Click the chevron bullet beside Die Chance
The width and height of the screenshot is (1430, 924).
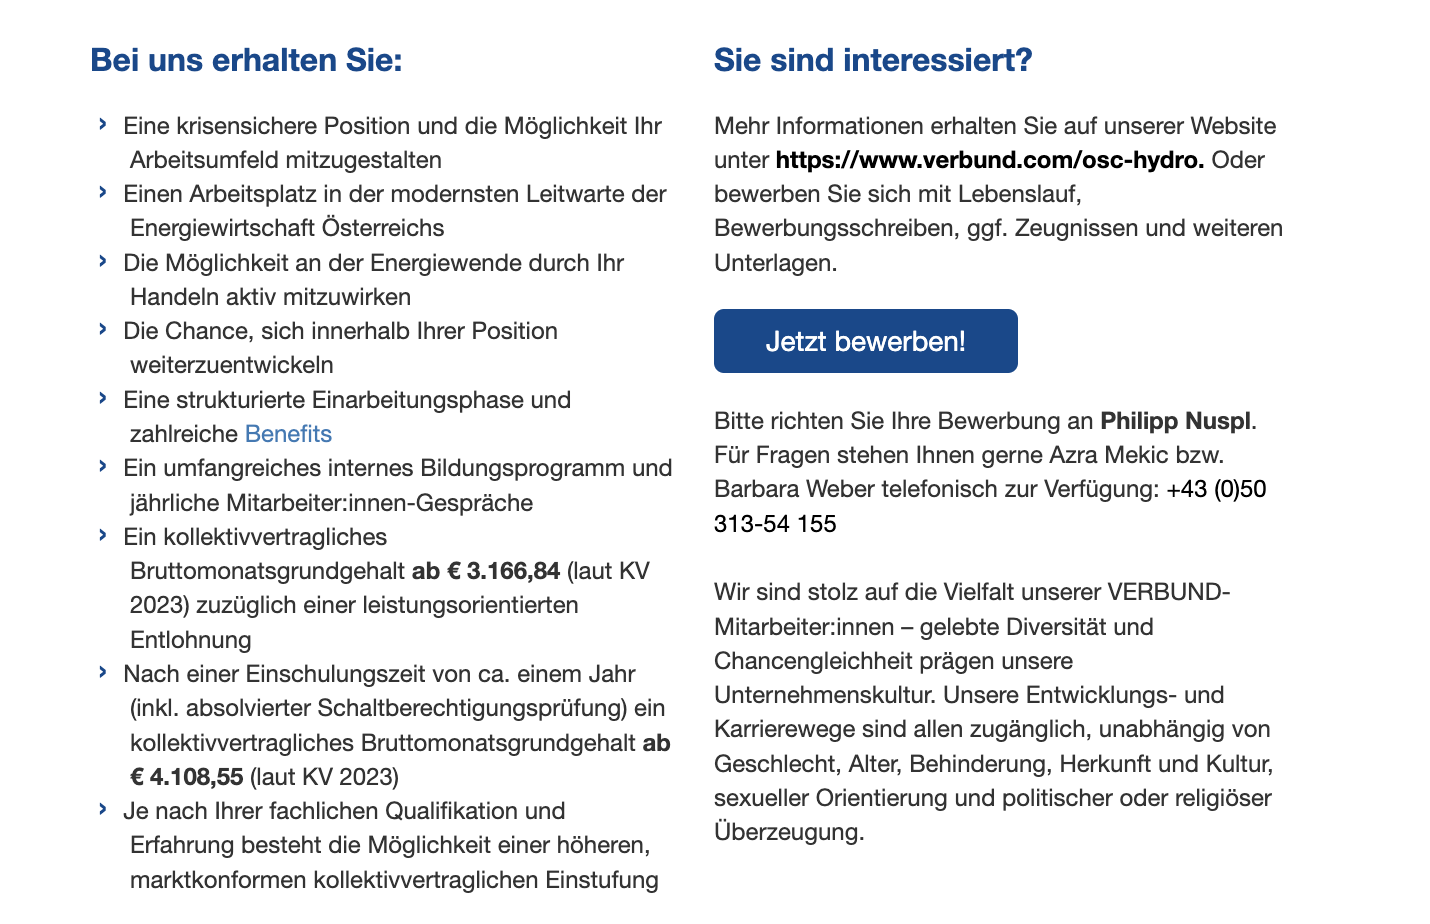tap(103, 329)
